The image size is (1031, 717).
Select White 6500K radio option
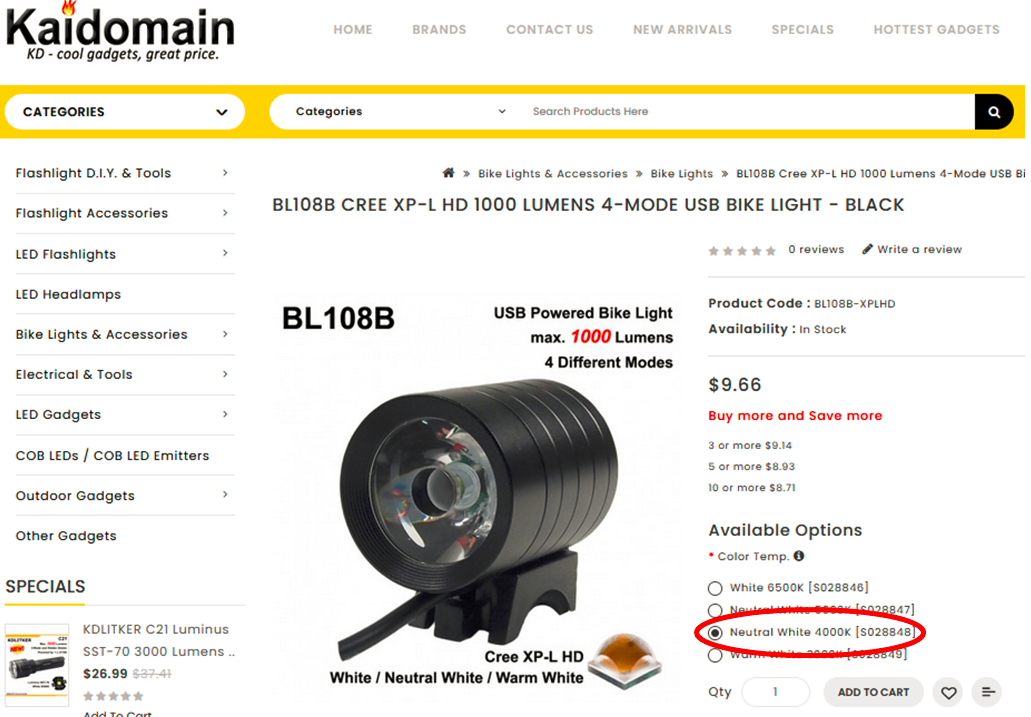pyautogui.click(x=715, y=588)
